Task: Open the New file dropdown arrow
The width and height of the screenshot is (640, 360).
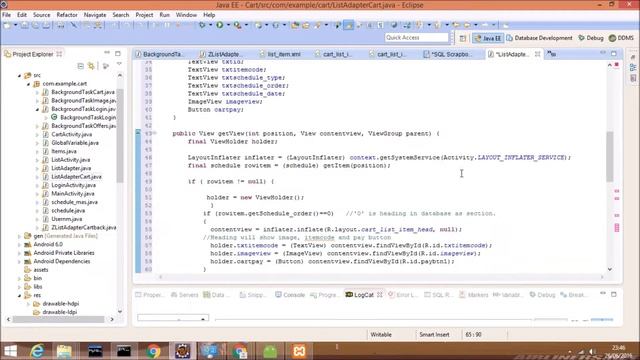Action: pyautogui.click(x=15, y=25)
